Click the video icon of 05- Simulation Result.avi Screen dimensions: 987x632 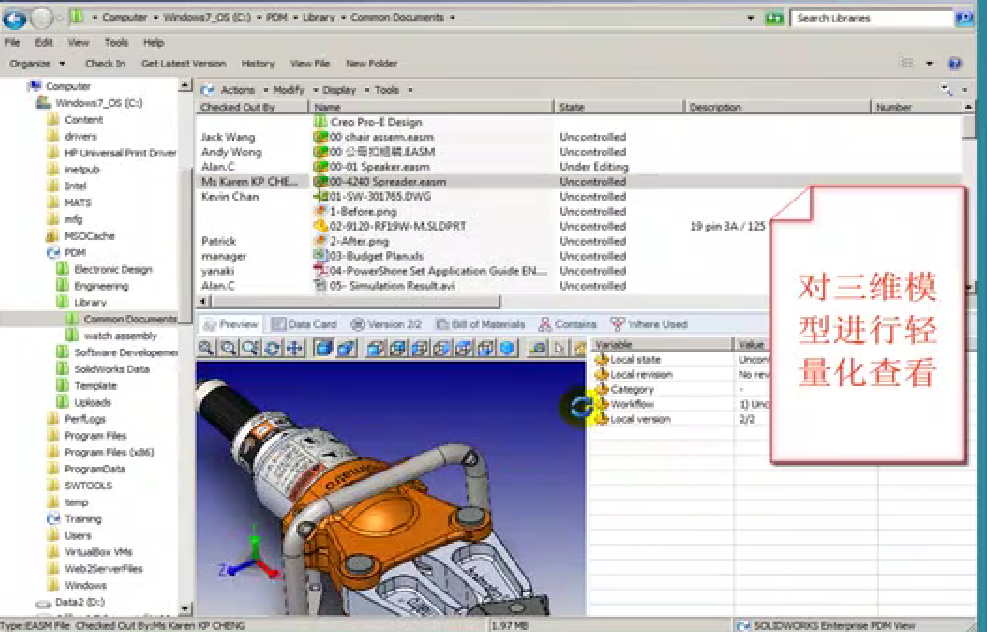tap(320, 286)
